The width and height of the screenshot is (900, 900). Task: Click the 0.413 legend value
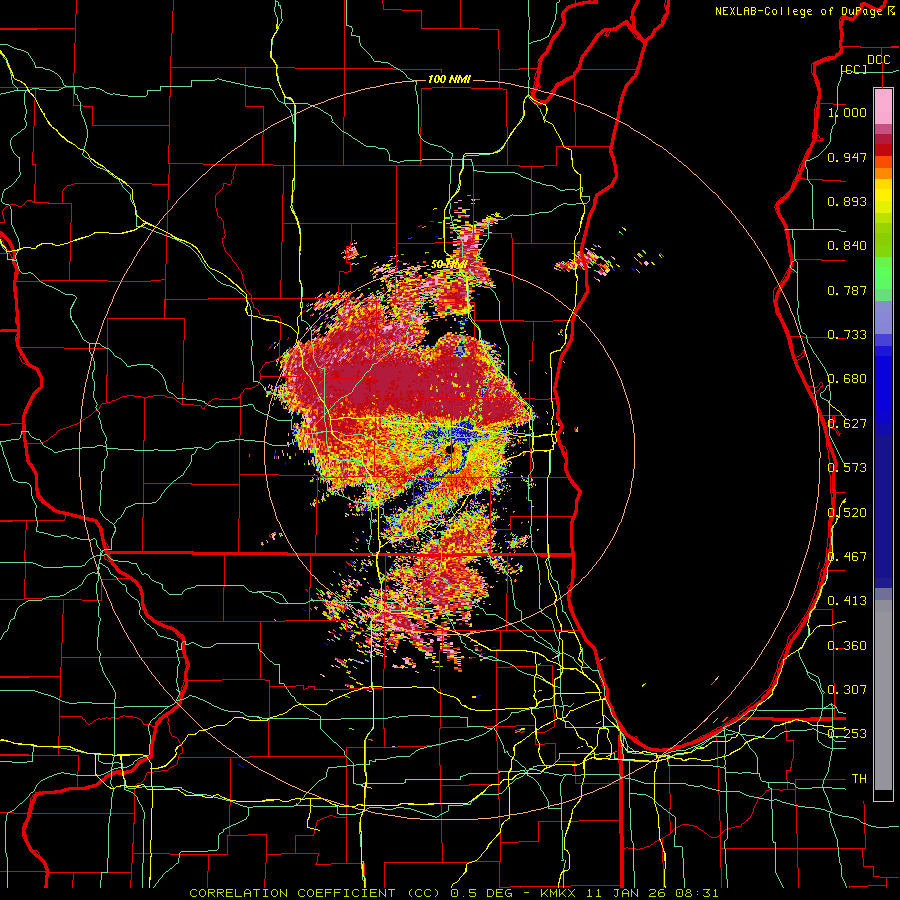pyautogui.click(x=847, y=601)
